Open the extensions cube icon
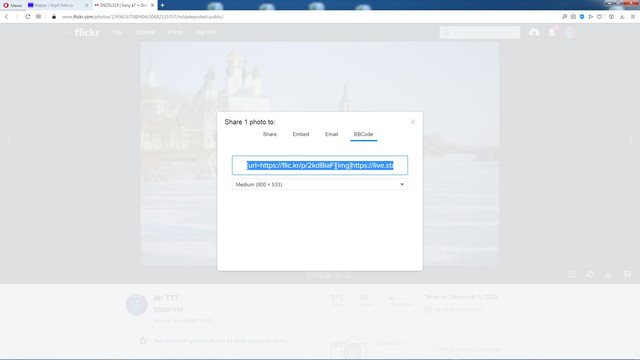The width and height of the screenshot is (640, 360). (611, 17)
